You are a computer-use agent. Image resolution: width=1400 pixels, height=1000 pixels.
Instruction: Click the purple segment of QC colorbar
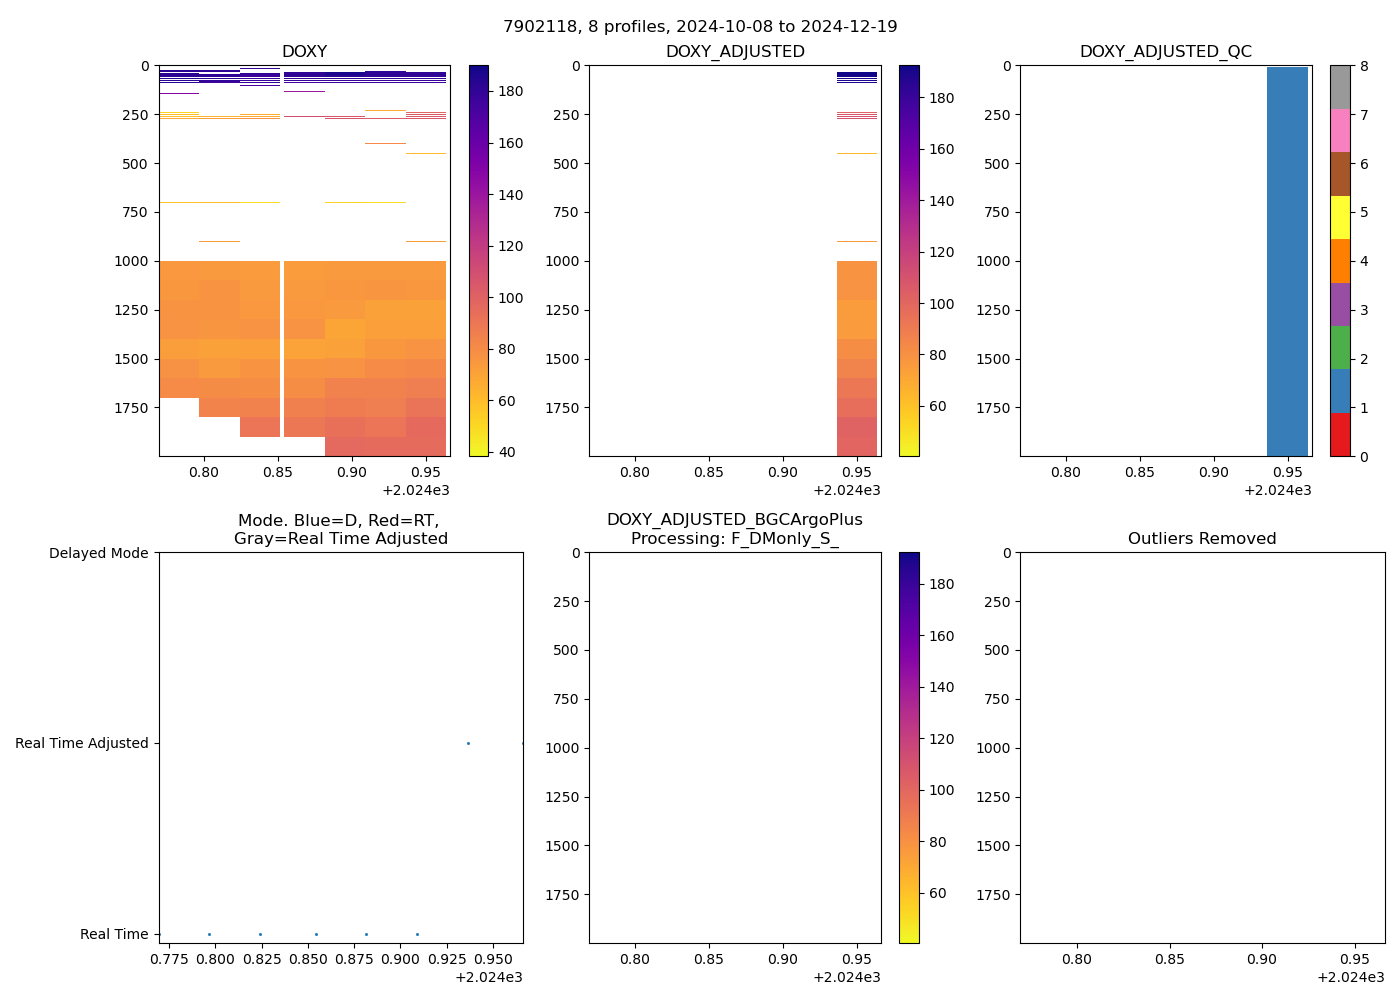pyautogui.click(x=1340, y=304)
